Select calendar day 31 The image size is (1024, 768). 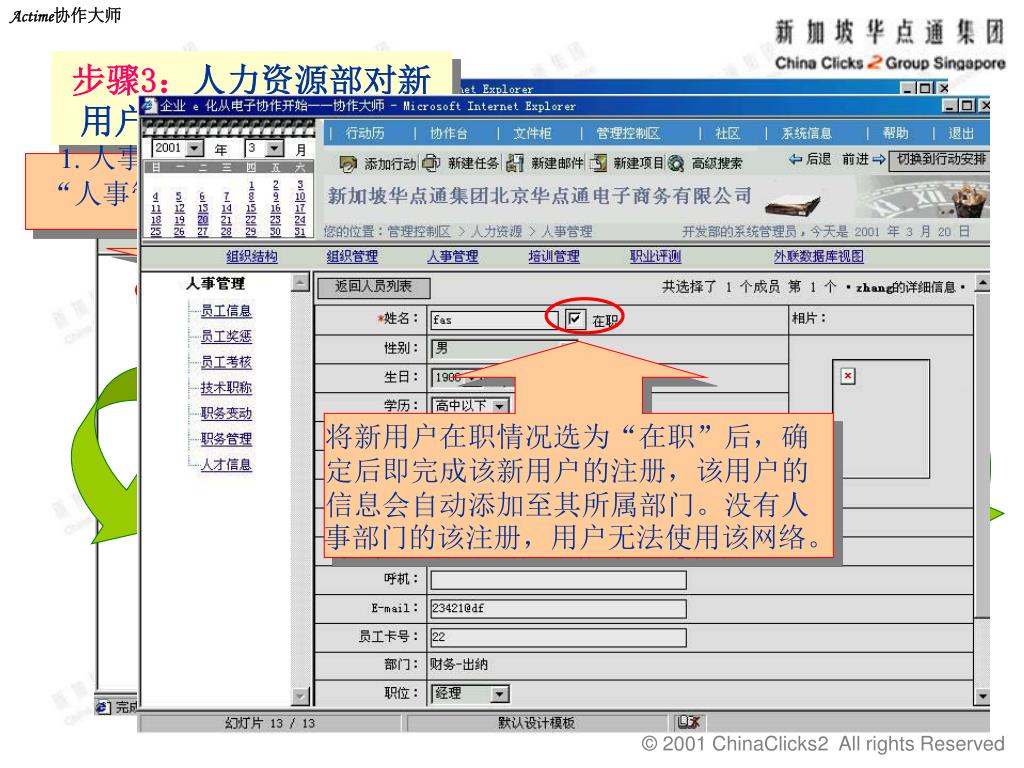pyautogui.click(x=300, y=231)
